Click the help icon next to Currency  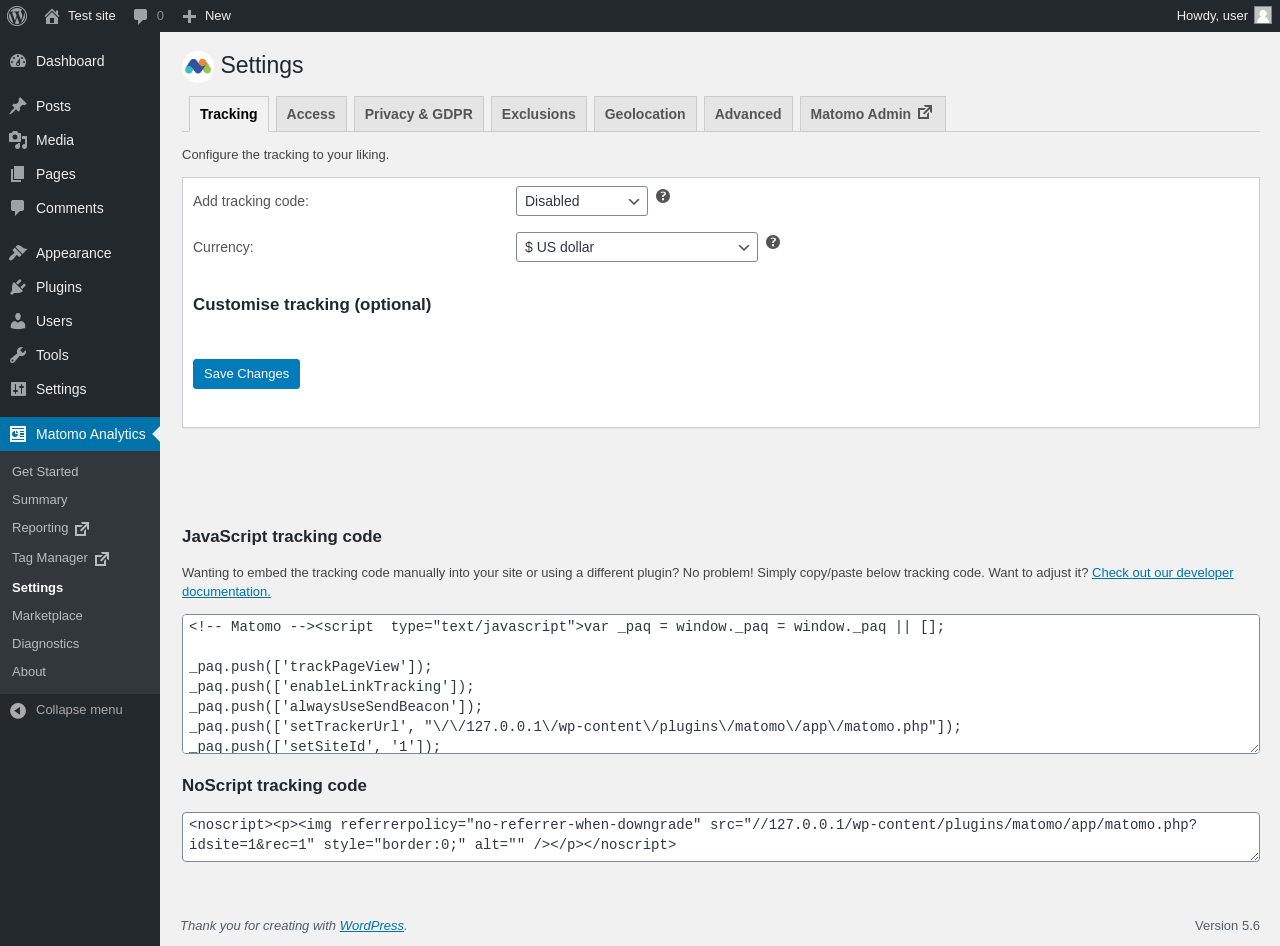773,242
